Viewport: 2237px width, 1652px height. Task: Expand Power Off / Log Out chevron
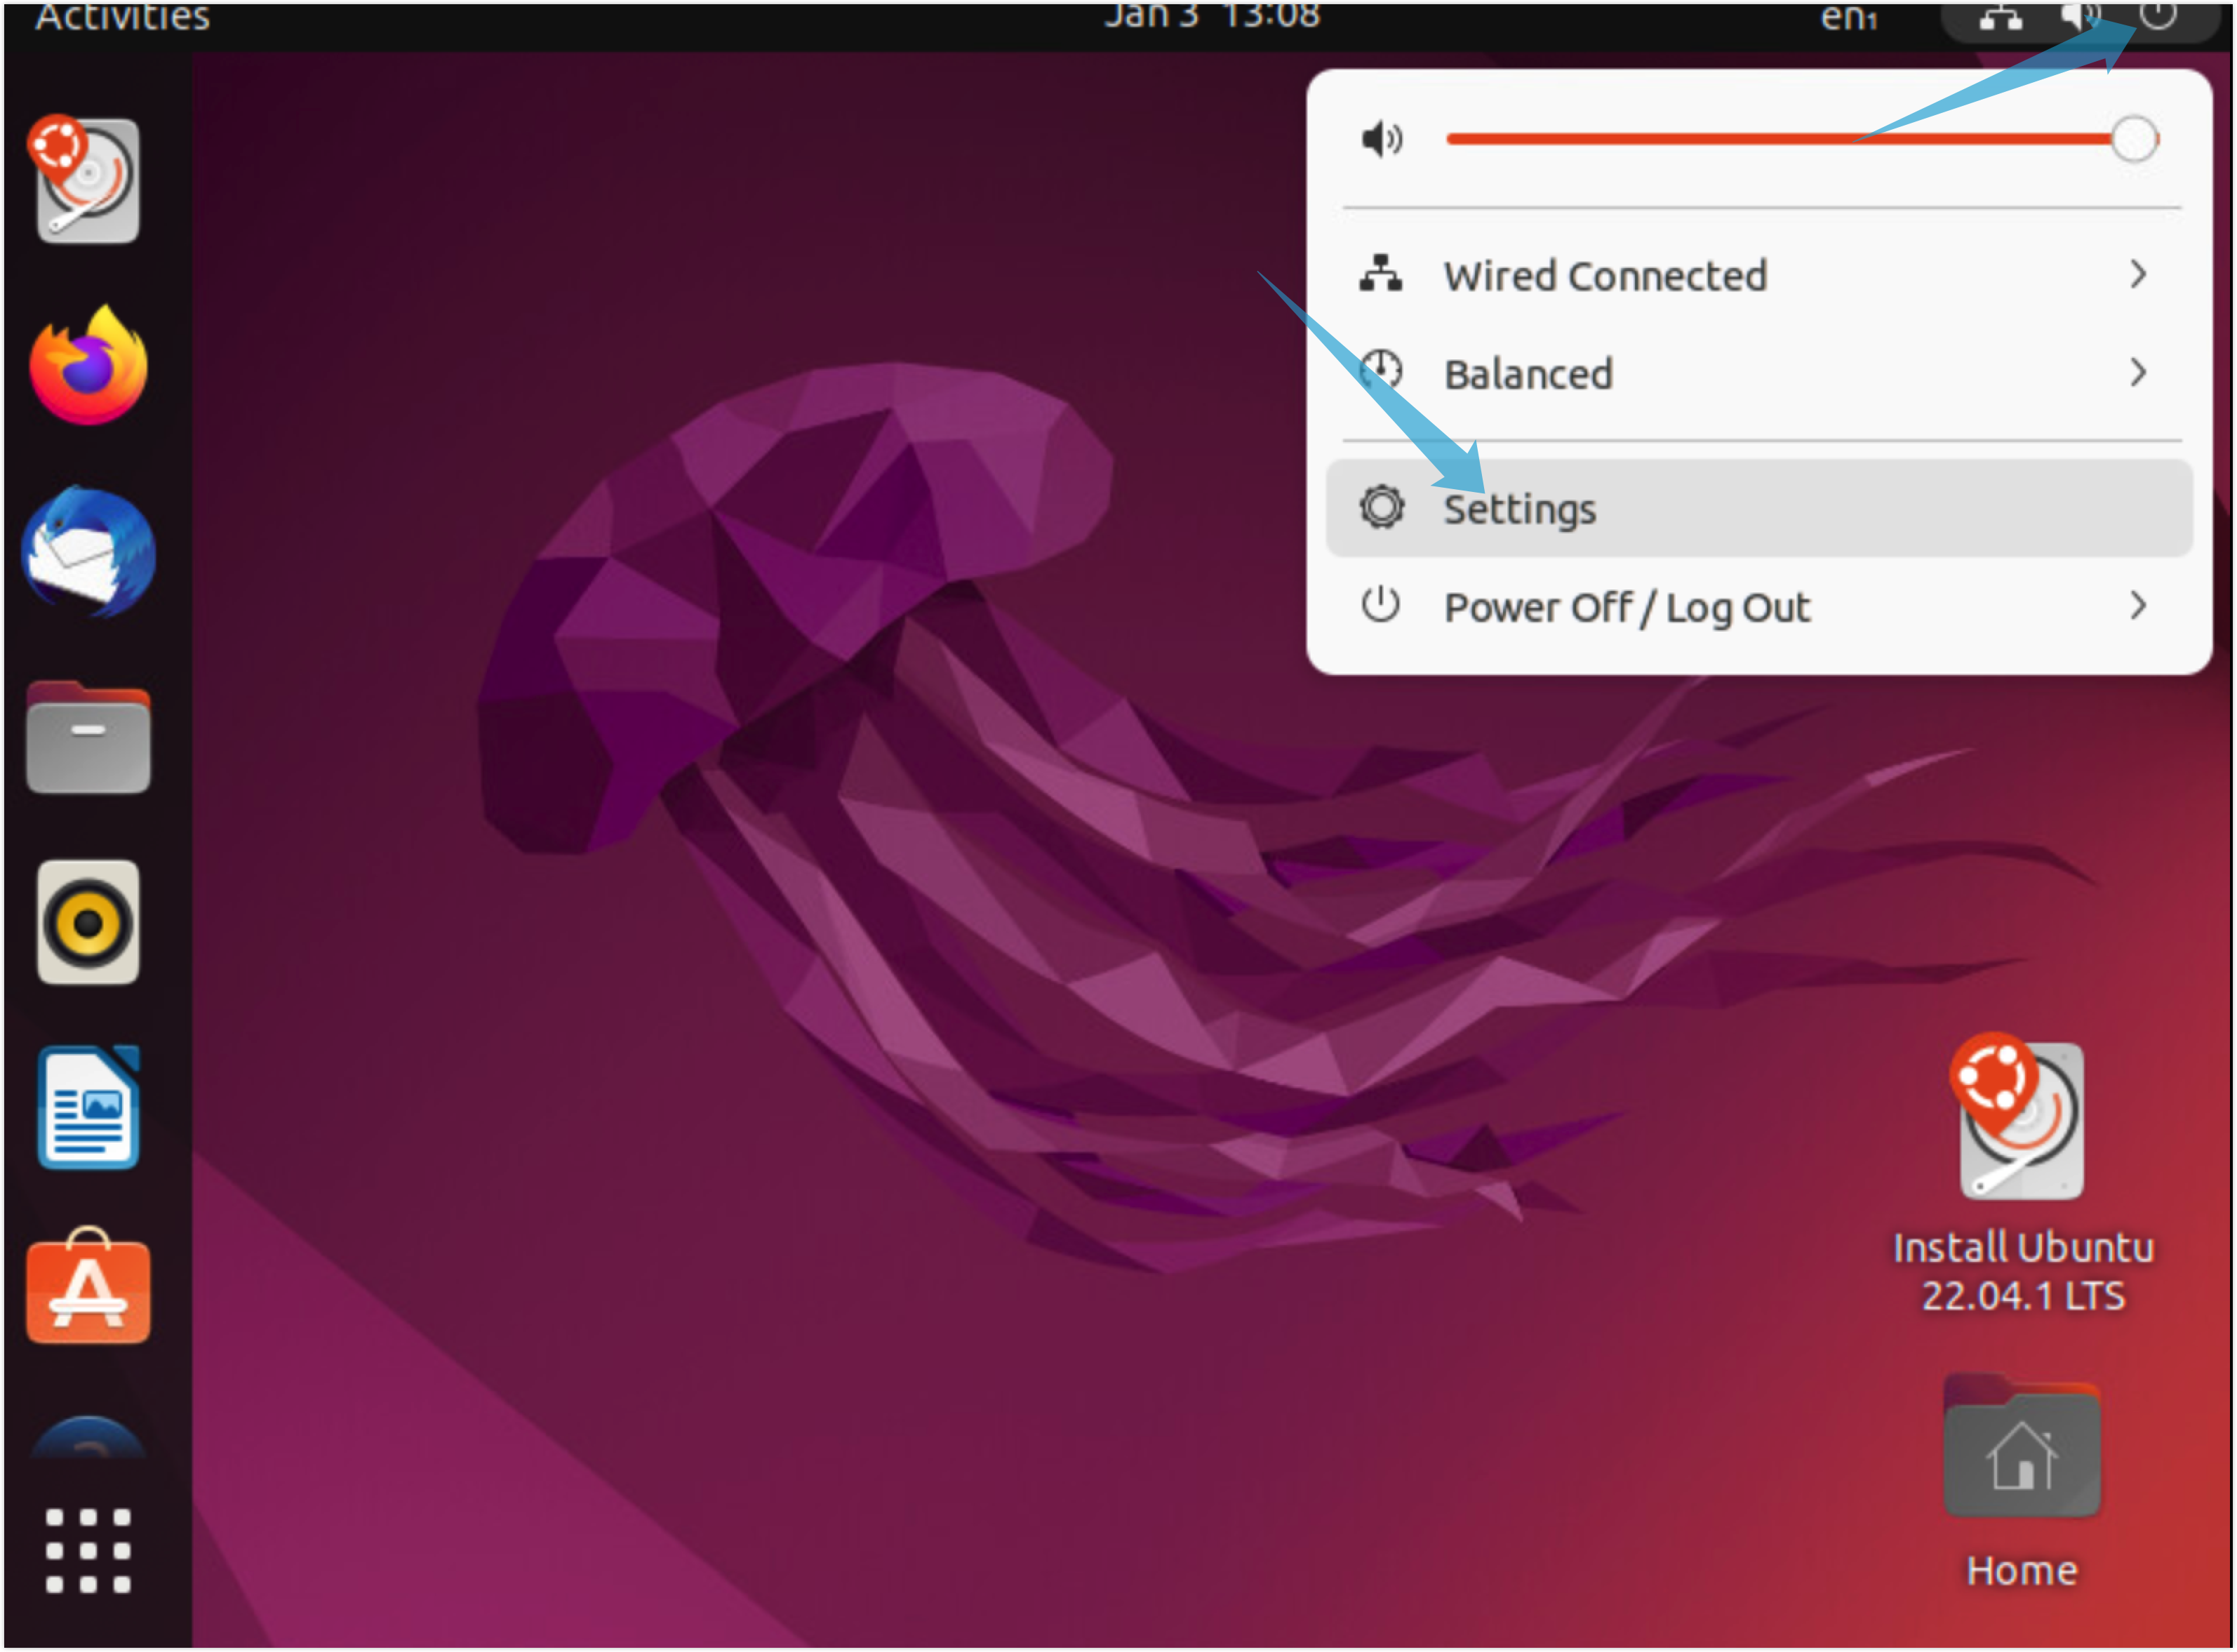[2138, 605]
